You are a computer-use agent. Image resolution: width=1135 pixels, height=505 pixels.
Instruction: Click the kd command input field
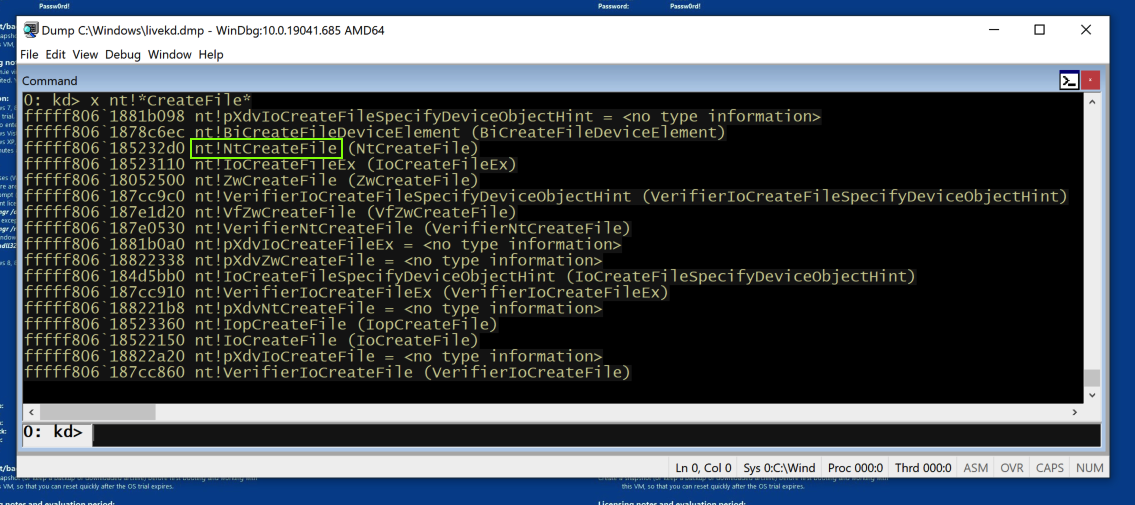[x=597, y=434]
